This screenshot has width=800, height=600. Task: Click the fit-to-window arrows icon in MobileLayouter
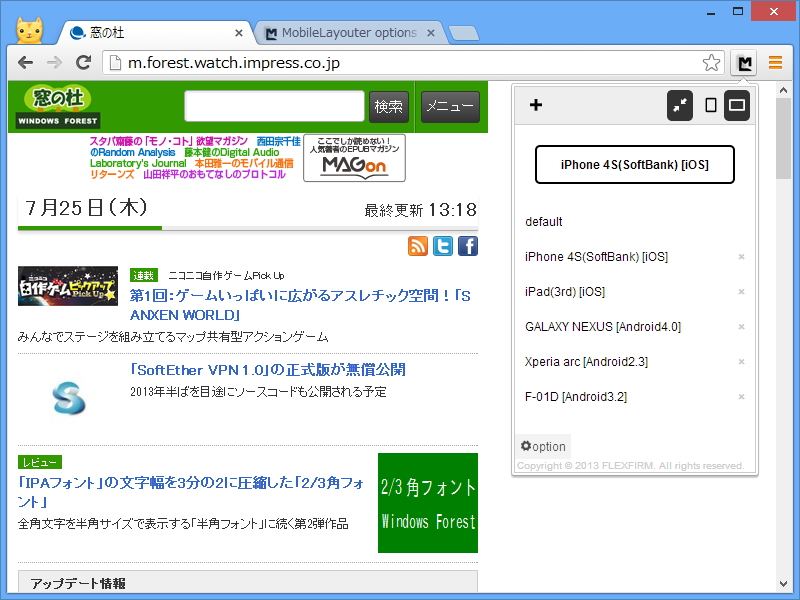point(680,105)
